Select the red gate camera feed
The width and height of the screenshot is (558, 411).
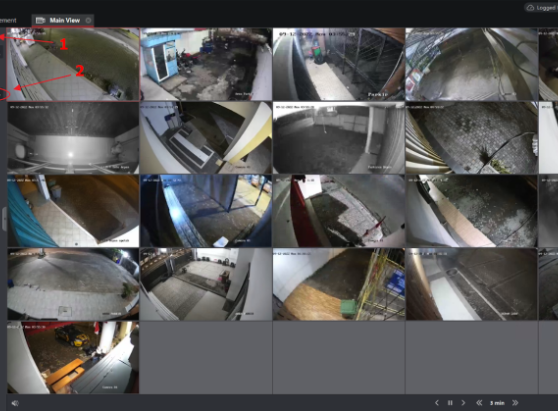coord(339,211)
